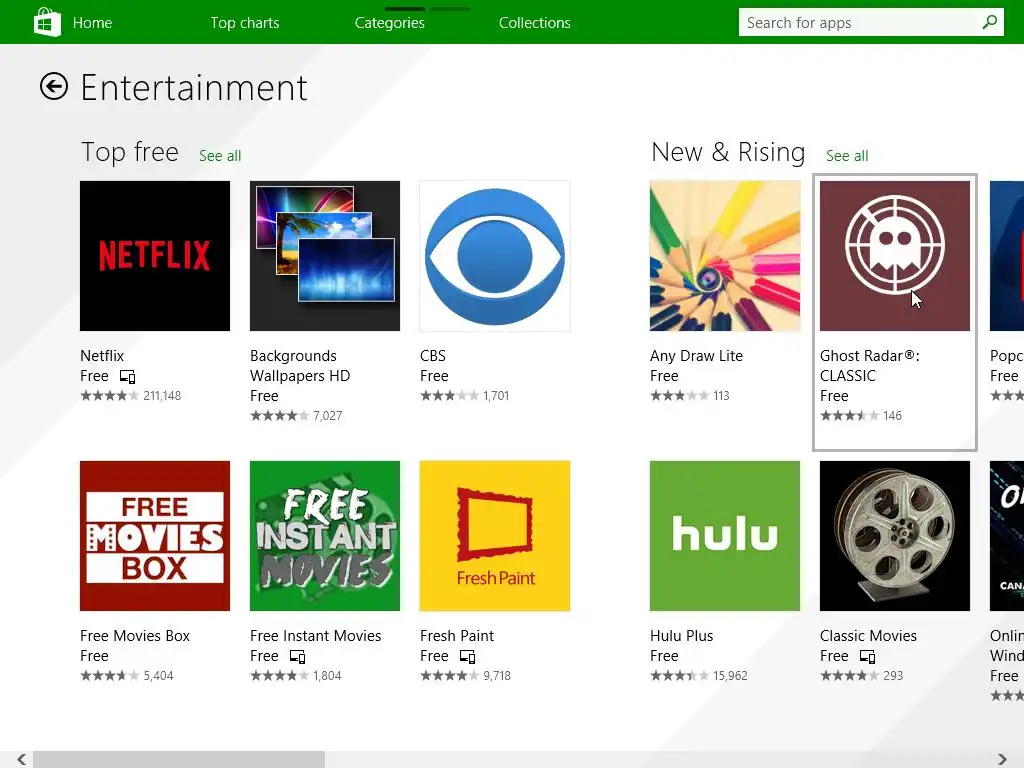1024x768 pixels.
Task: Open the Netflix app tile
Action: [155, 256]
